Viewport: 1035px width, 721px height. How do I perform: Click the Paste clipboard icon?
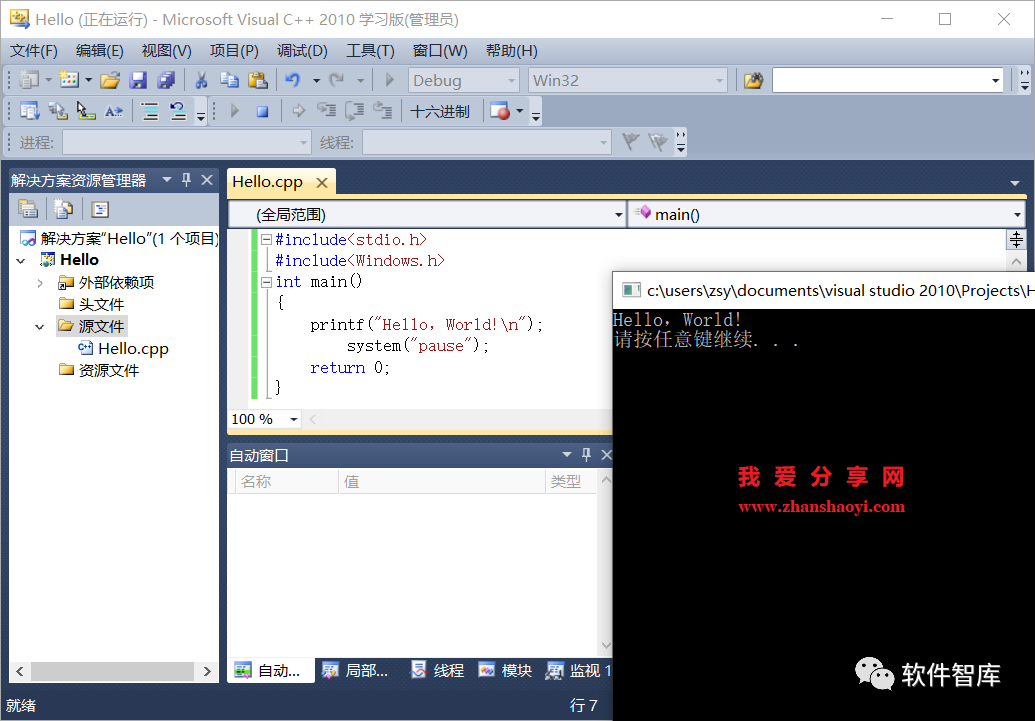coord(257,80)
